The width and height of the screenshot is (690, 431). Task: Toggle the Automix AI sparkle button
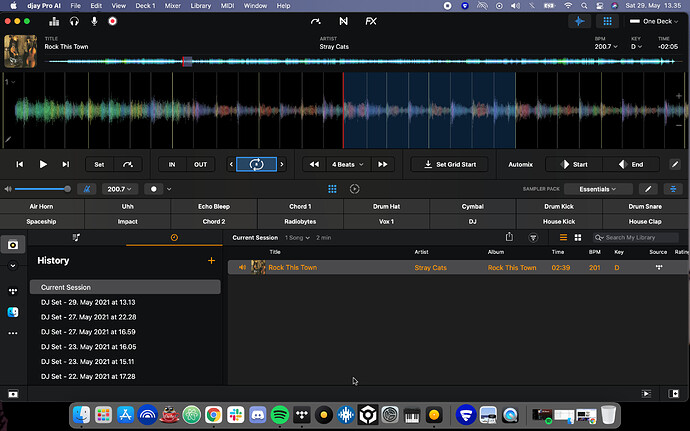click(579, 21)
